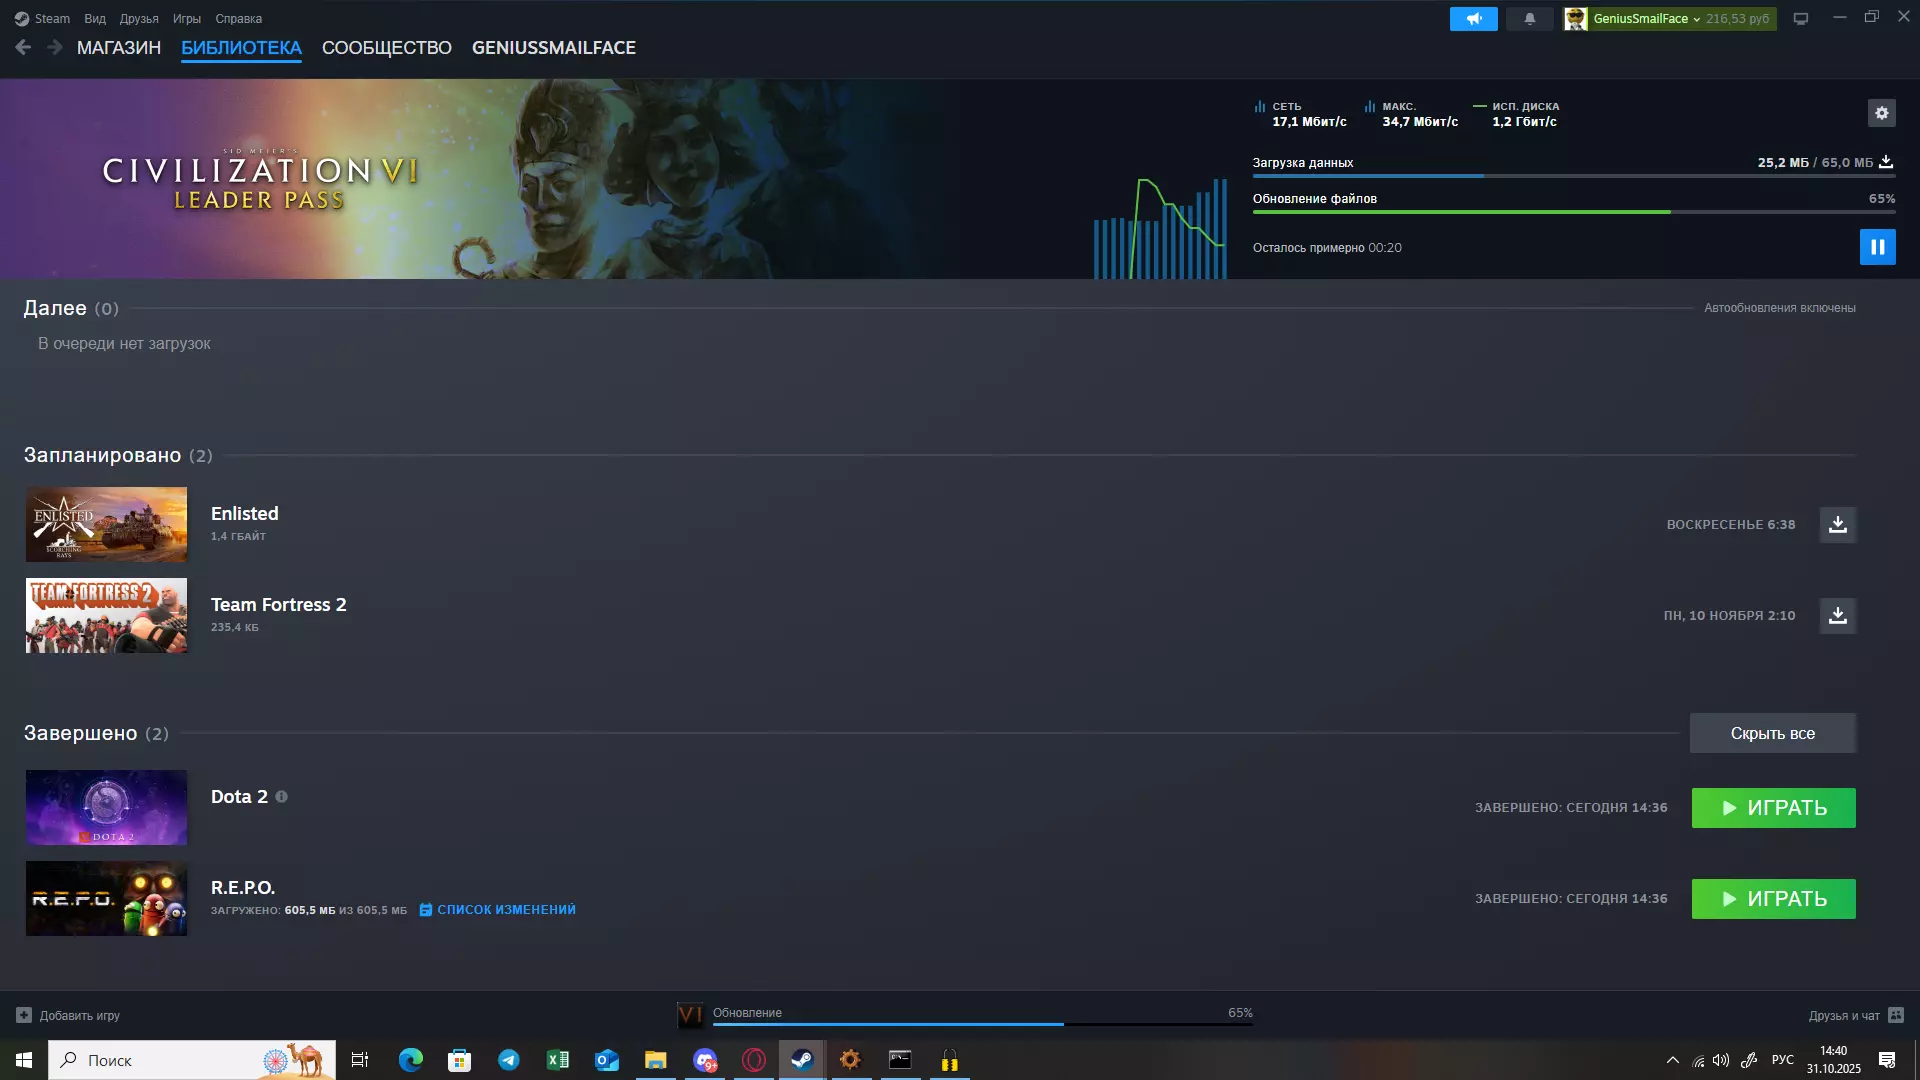Open notifications bell icon
The image size is (1920, 1080).
click(1529, 19)
